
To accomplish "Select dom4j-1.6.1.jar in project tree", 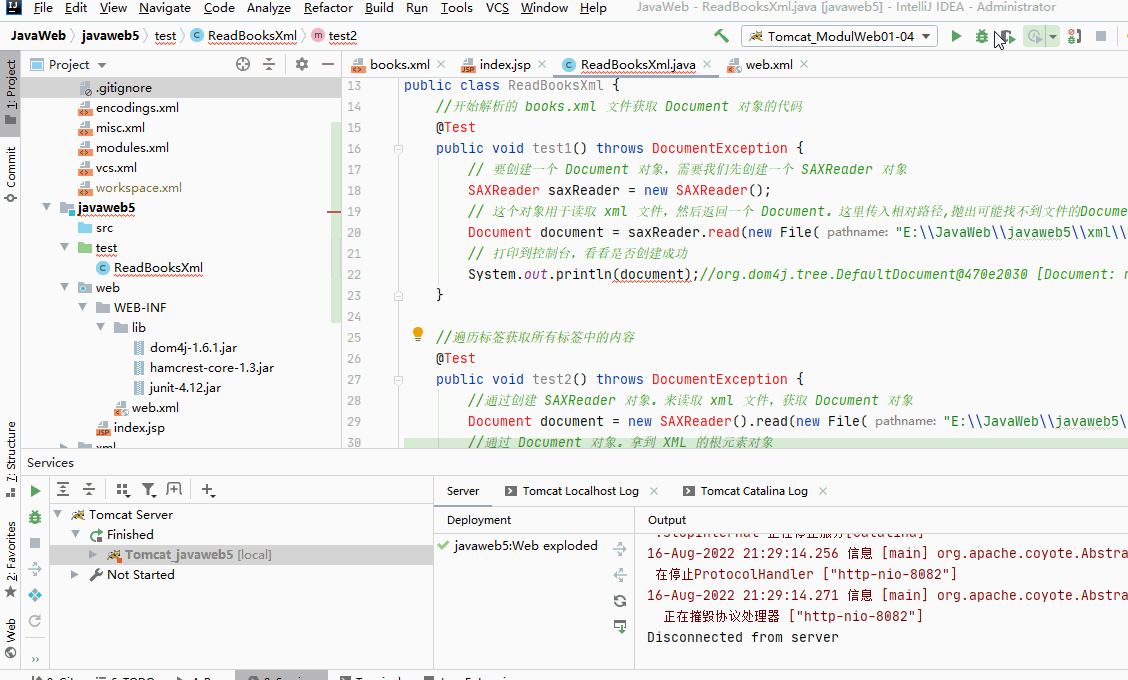I will click(193, 348).
